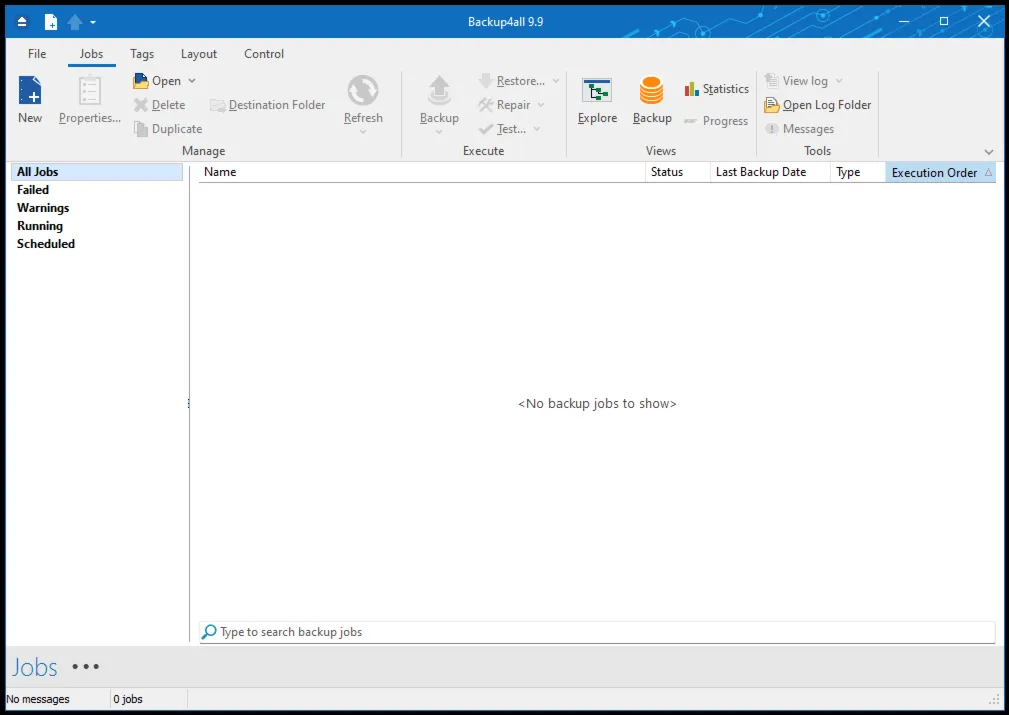
Task: Expand the quick access toolbar dropdown
Action: 93,22
